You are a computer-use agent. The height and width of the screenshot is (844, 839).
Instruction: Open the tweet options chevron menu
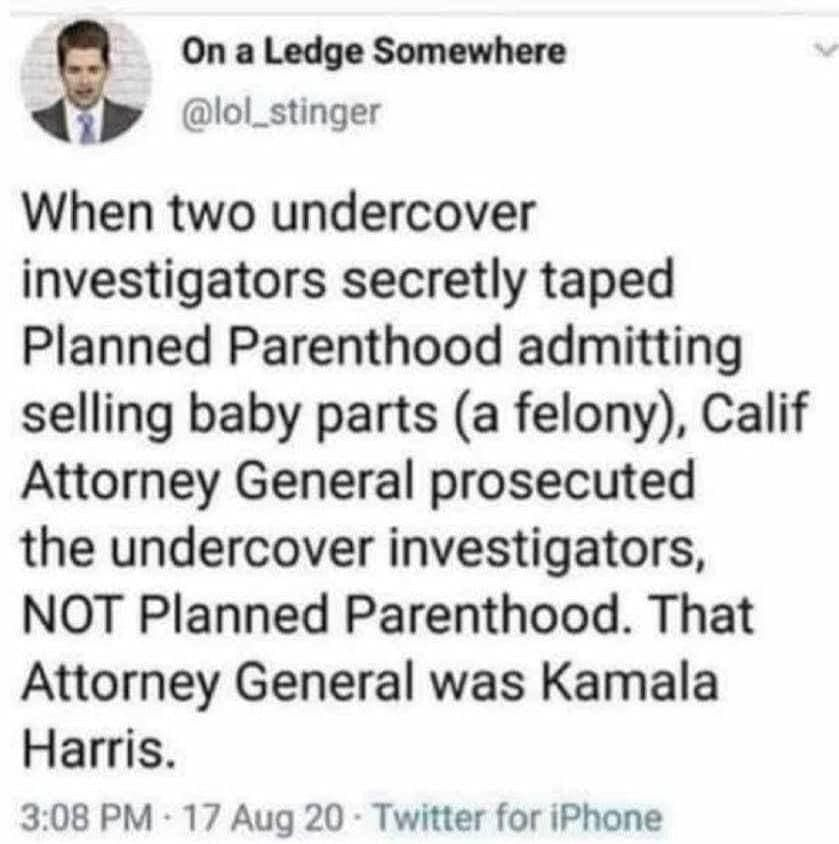(823, 46)
